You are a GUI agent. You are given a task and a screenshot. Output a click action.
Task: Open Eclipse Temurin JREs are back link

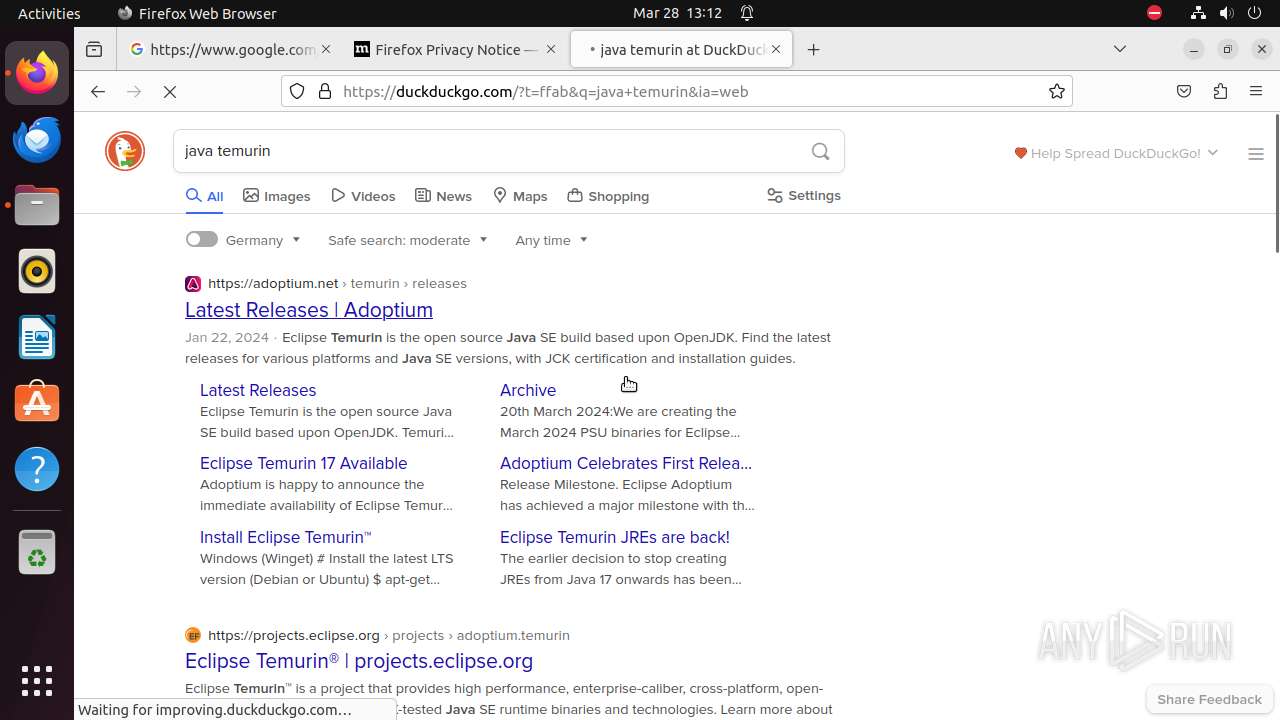615,537
